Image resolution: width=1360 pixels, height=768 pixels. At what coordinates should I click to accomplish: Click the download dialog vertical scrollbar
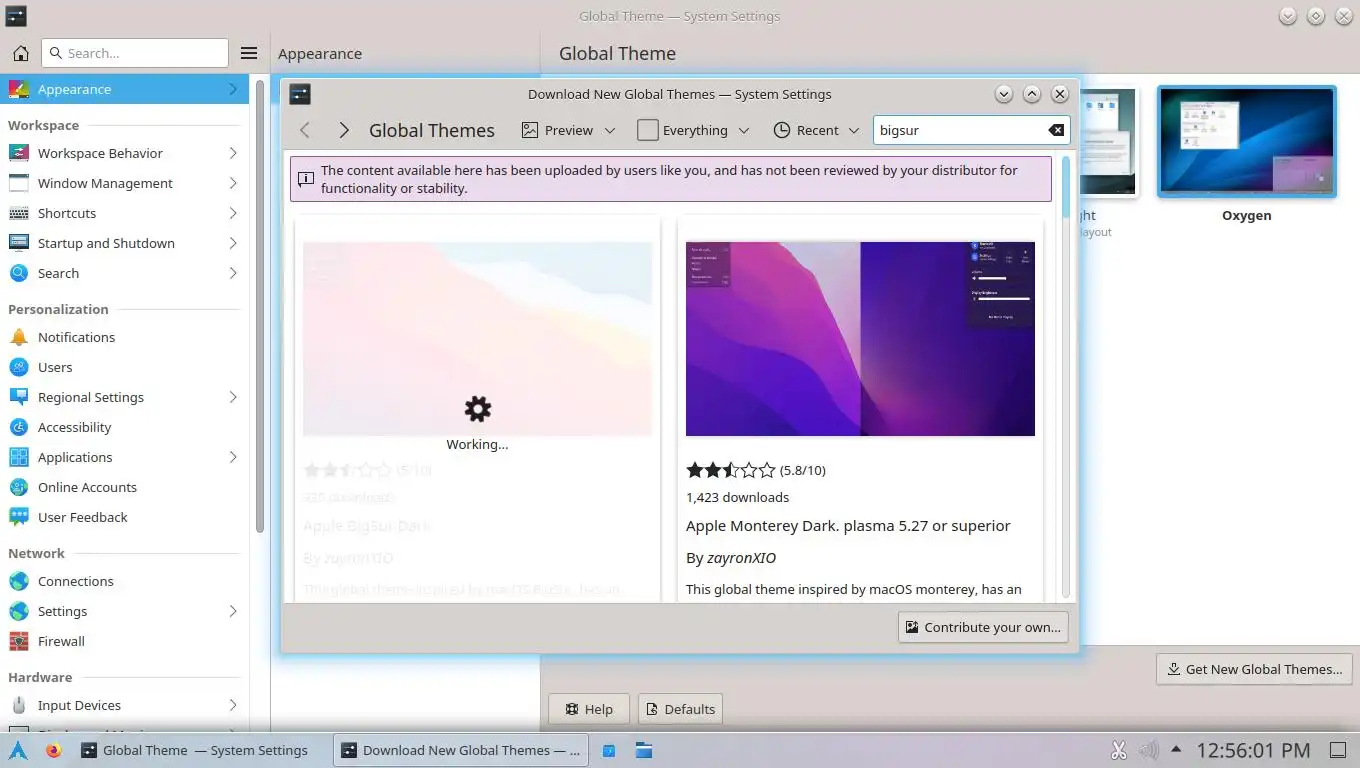1066,376
